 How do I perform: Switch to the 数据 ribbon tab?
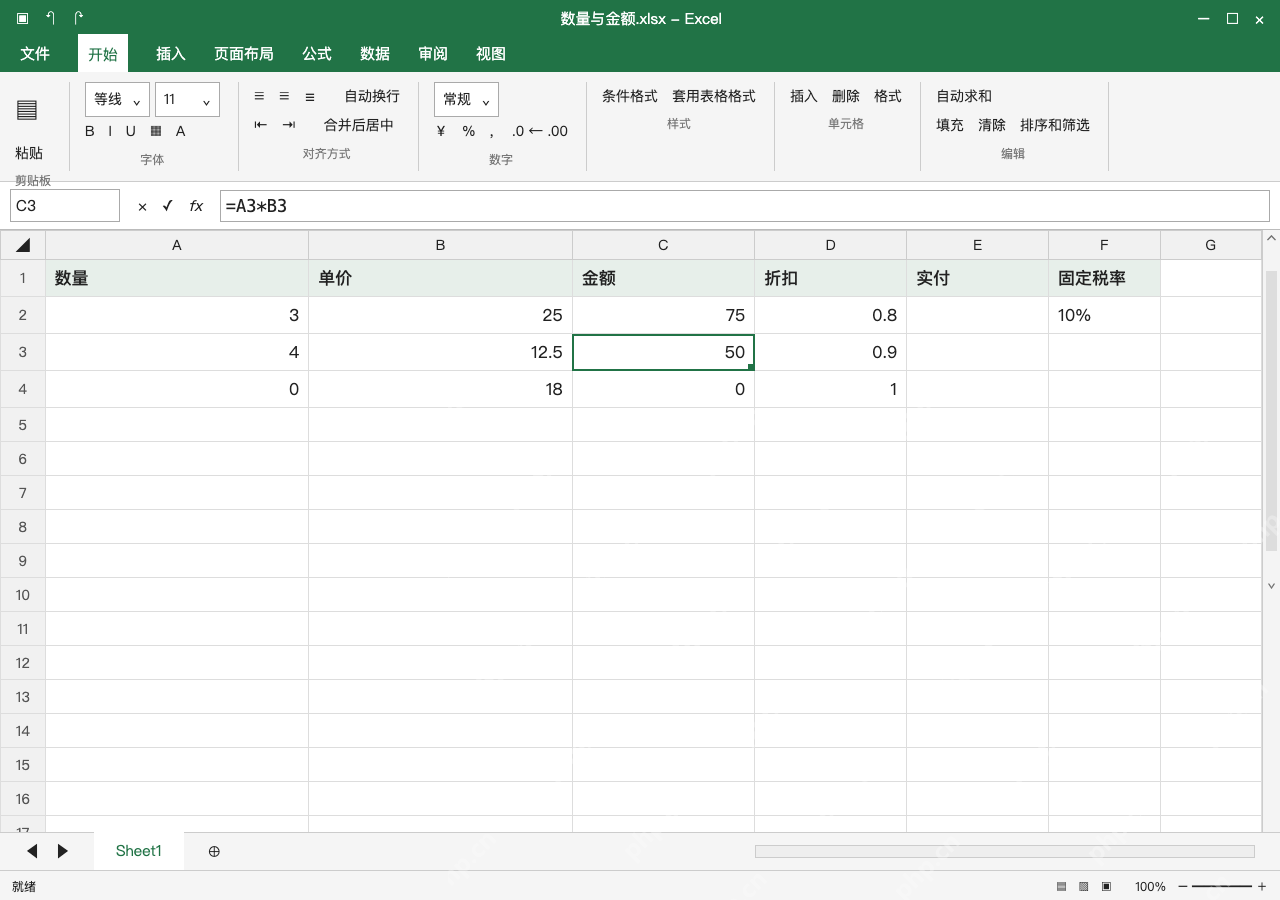pos(375,54)
